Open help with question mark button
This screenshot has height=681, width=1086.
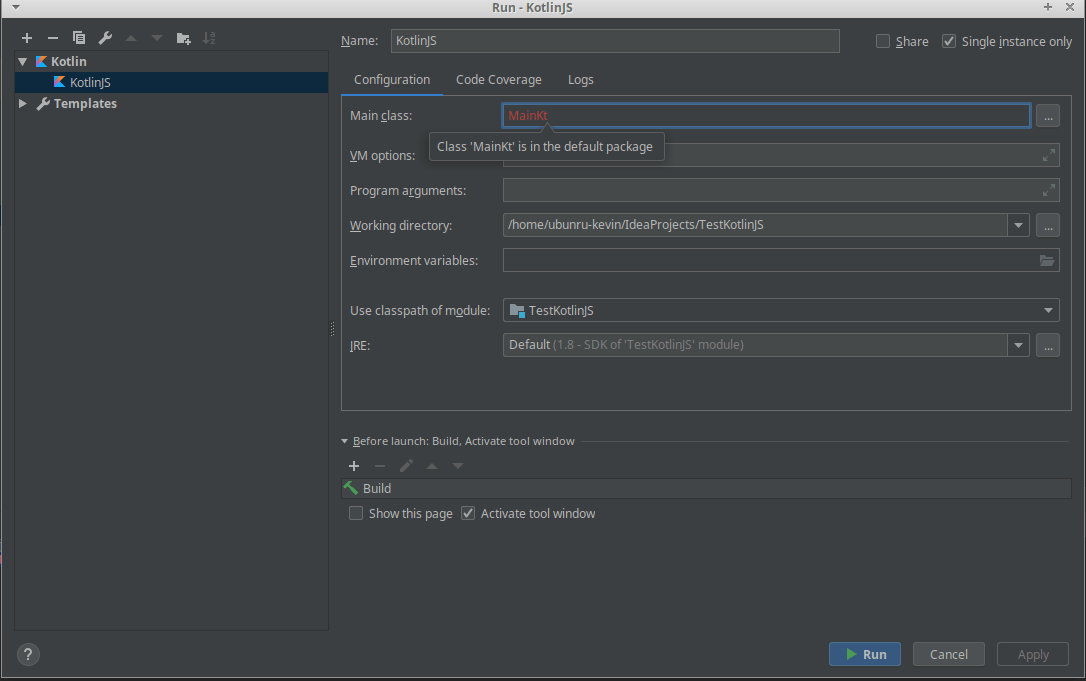pyautogui.click(x=28, y=654)
